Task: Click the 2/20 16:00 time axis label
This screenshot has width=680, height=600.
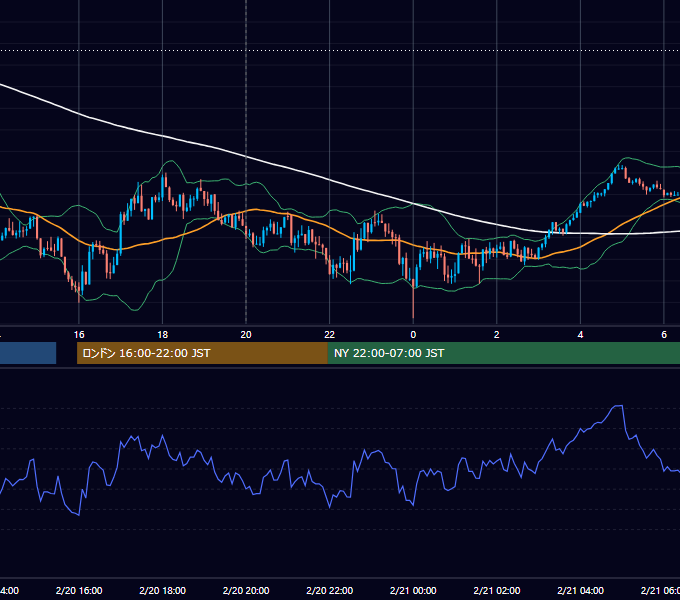Action: [79, 590]
